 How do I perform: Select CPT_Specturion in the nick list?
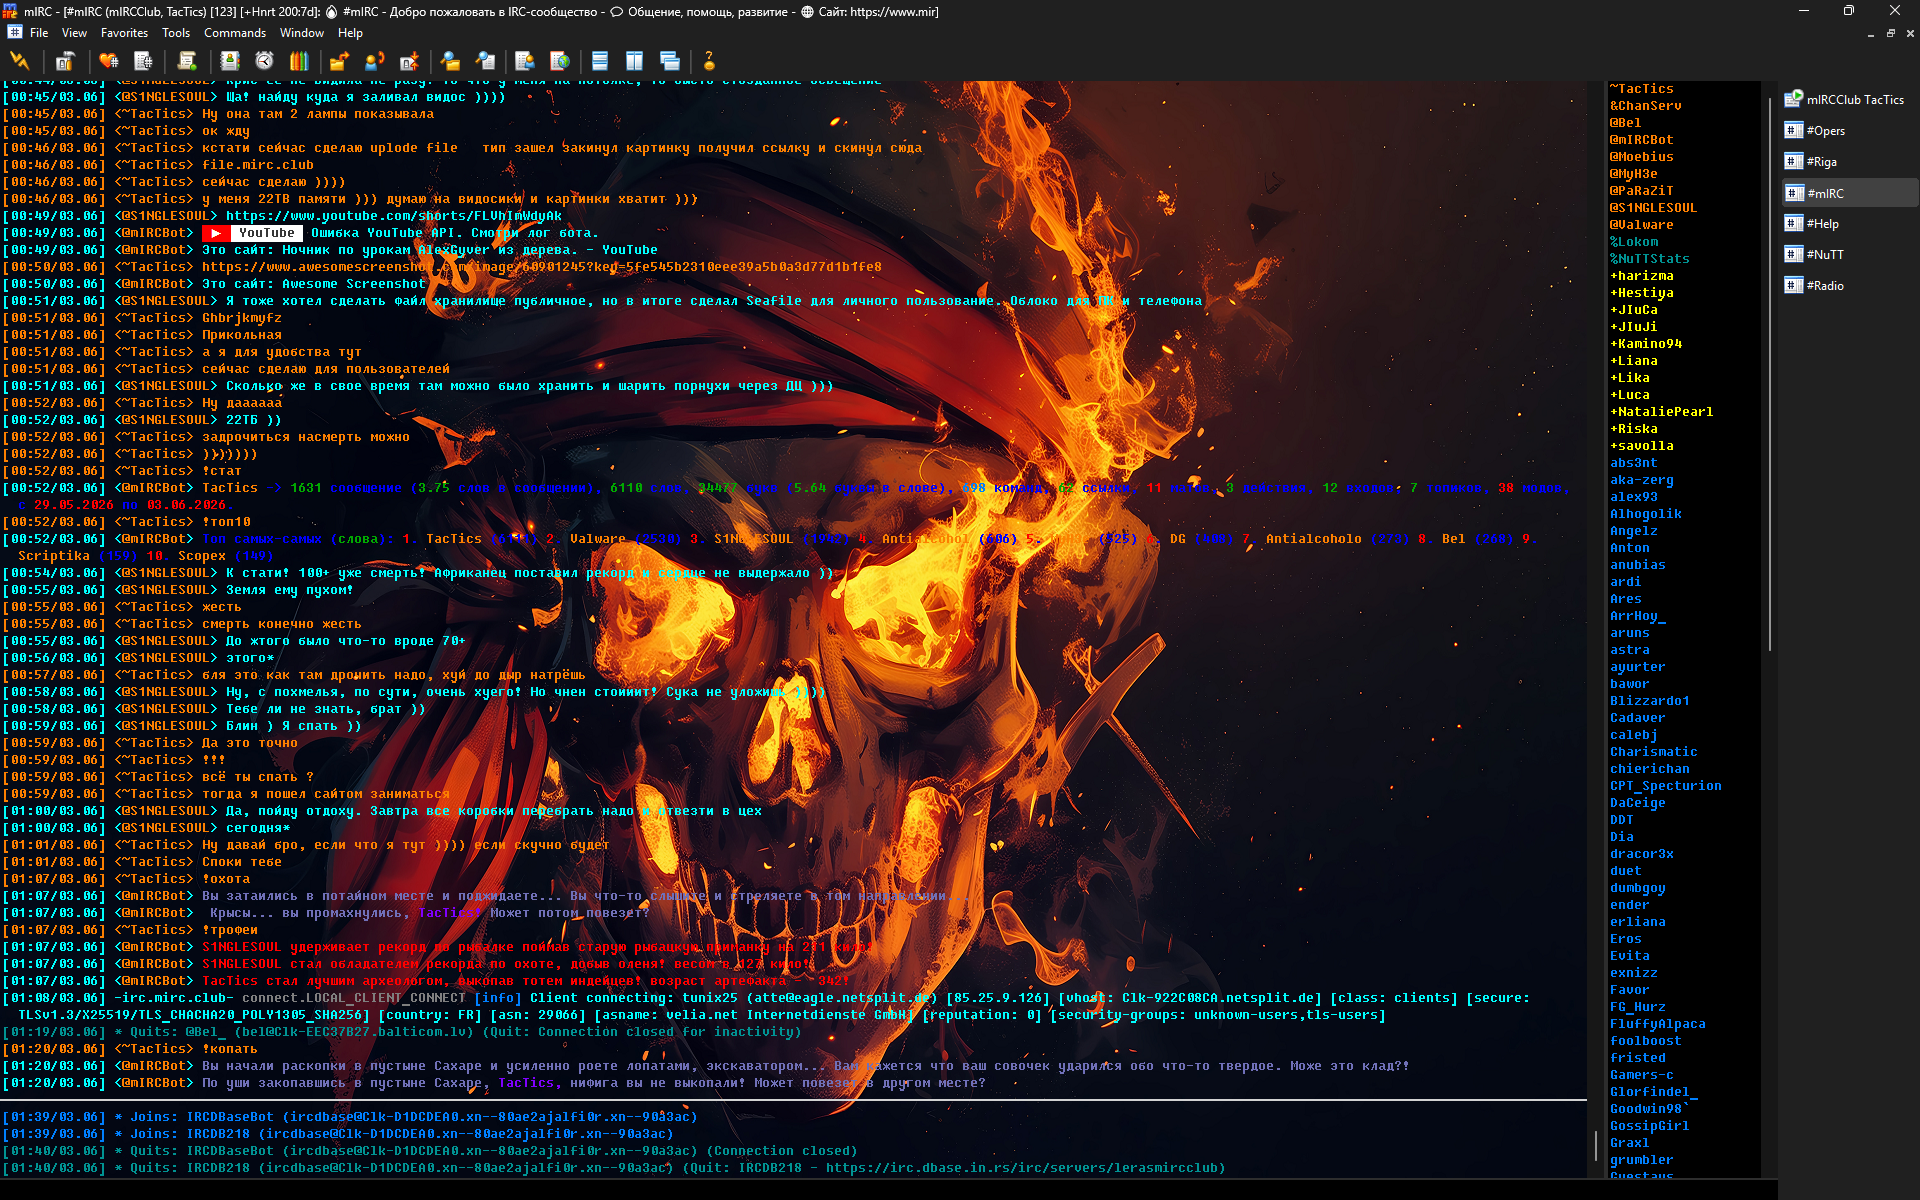[x=1665, y=786]
